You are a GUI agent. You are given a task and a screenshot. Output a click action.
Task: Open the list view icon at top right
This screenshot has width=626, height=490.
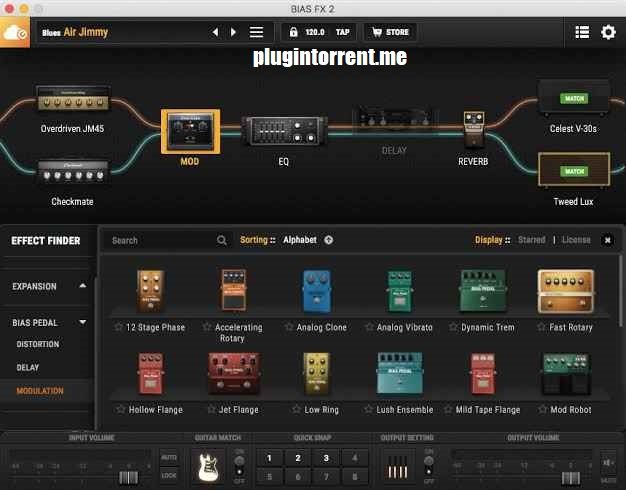582,32
